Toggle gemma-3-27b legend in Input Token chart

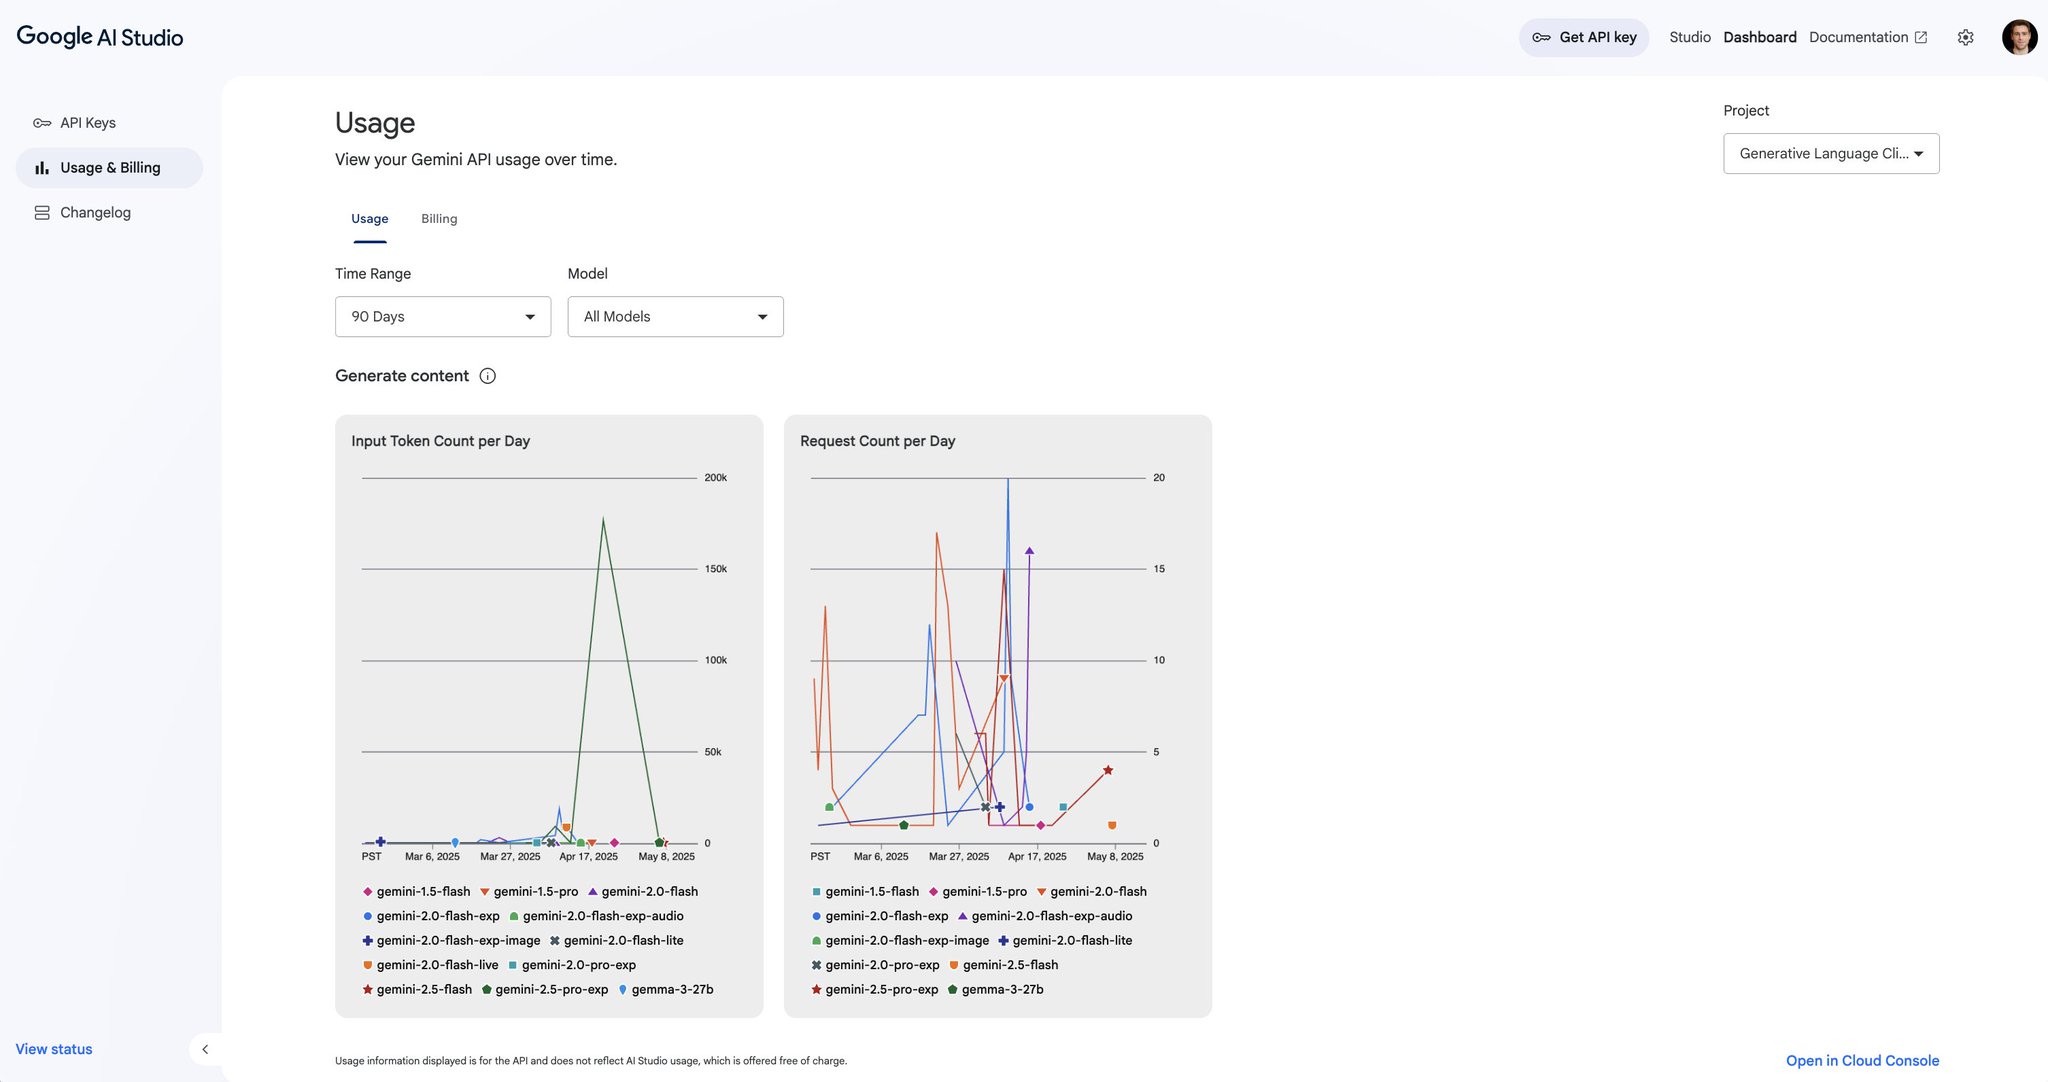[x=666, y=990]
